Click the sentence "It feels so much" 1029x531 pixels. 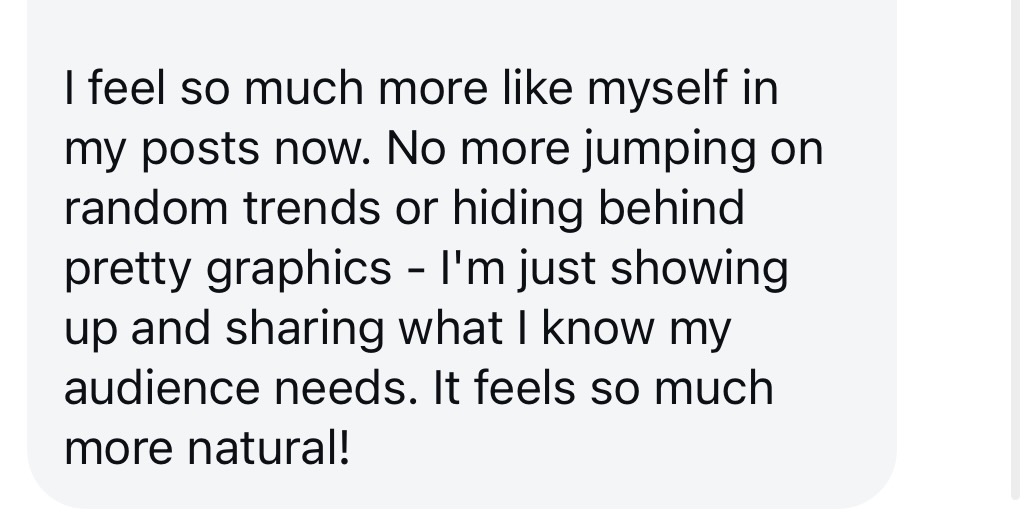[x=603, y=388]
